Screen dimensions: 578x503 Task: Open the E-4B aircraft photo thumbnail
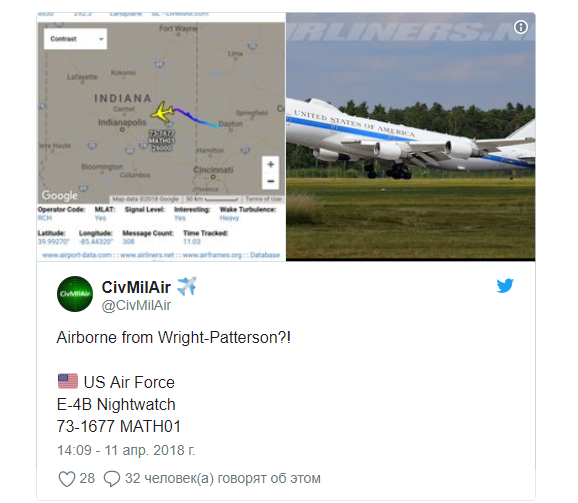pos(411,136)
